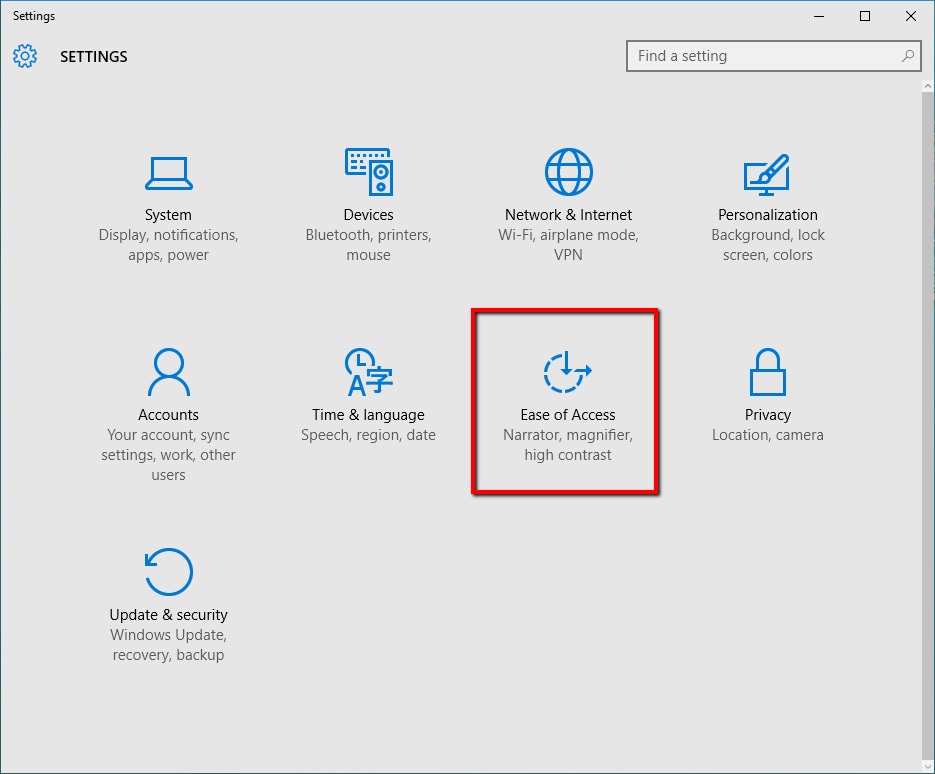The width and height of the screenshot is (935, 774).
Task: Close the Settings window
Action: tap(911, 16)
